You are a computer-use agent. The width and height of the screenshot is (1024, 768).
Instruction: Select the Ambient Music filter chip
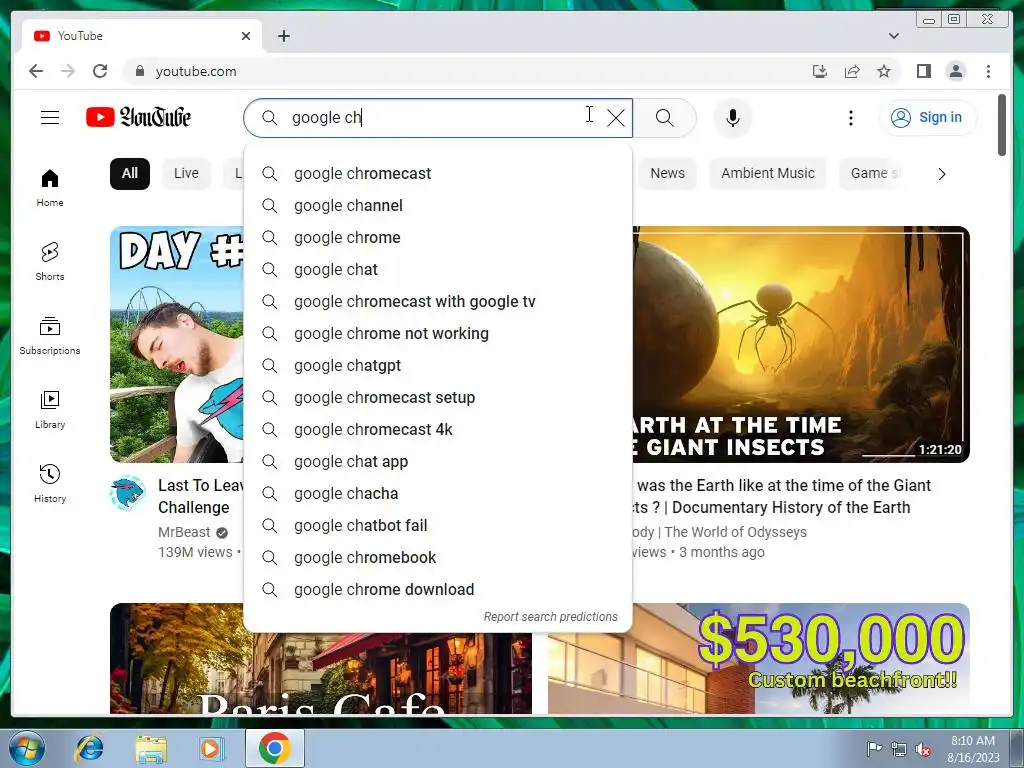pyautogui.click(x=768, y=174)
